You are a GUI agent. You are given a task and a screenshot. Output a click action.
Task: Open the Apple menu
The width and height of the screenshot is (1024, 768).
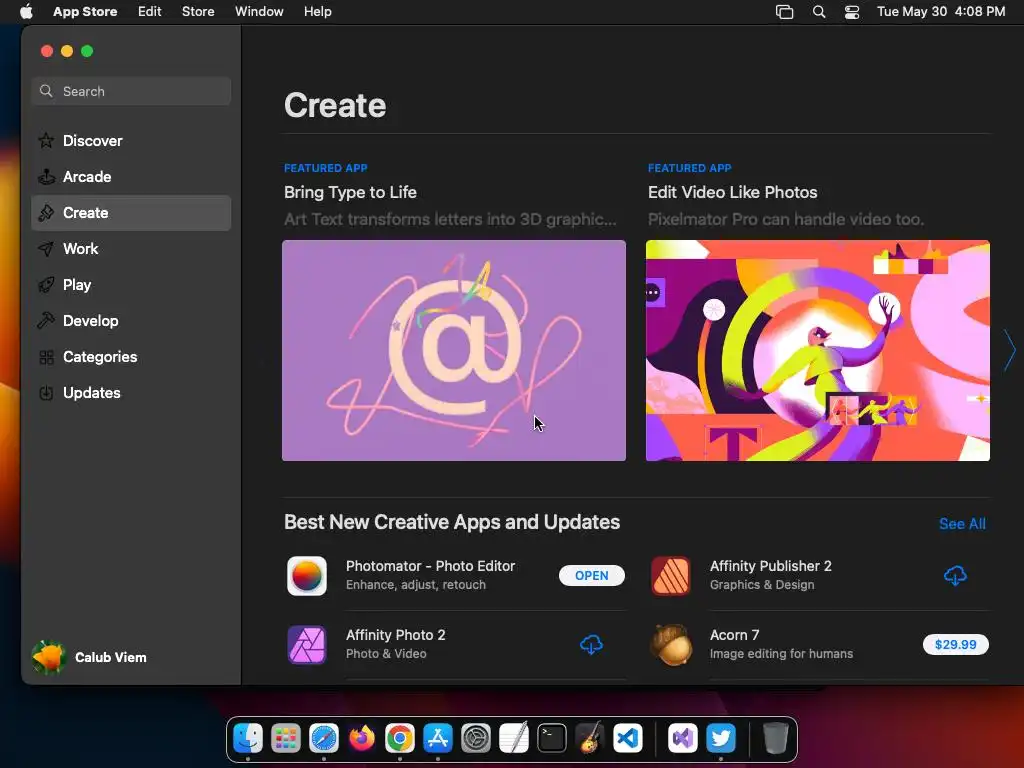coord(26,12)
